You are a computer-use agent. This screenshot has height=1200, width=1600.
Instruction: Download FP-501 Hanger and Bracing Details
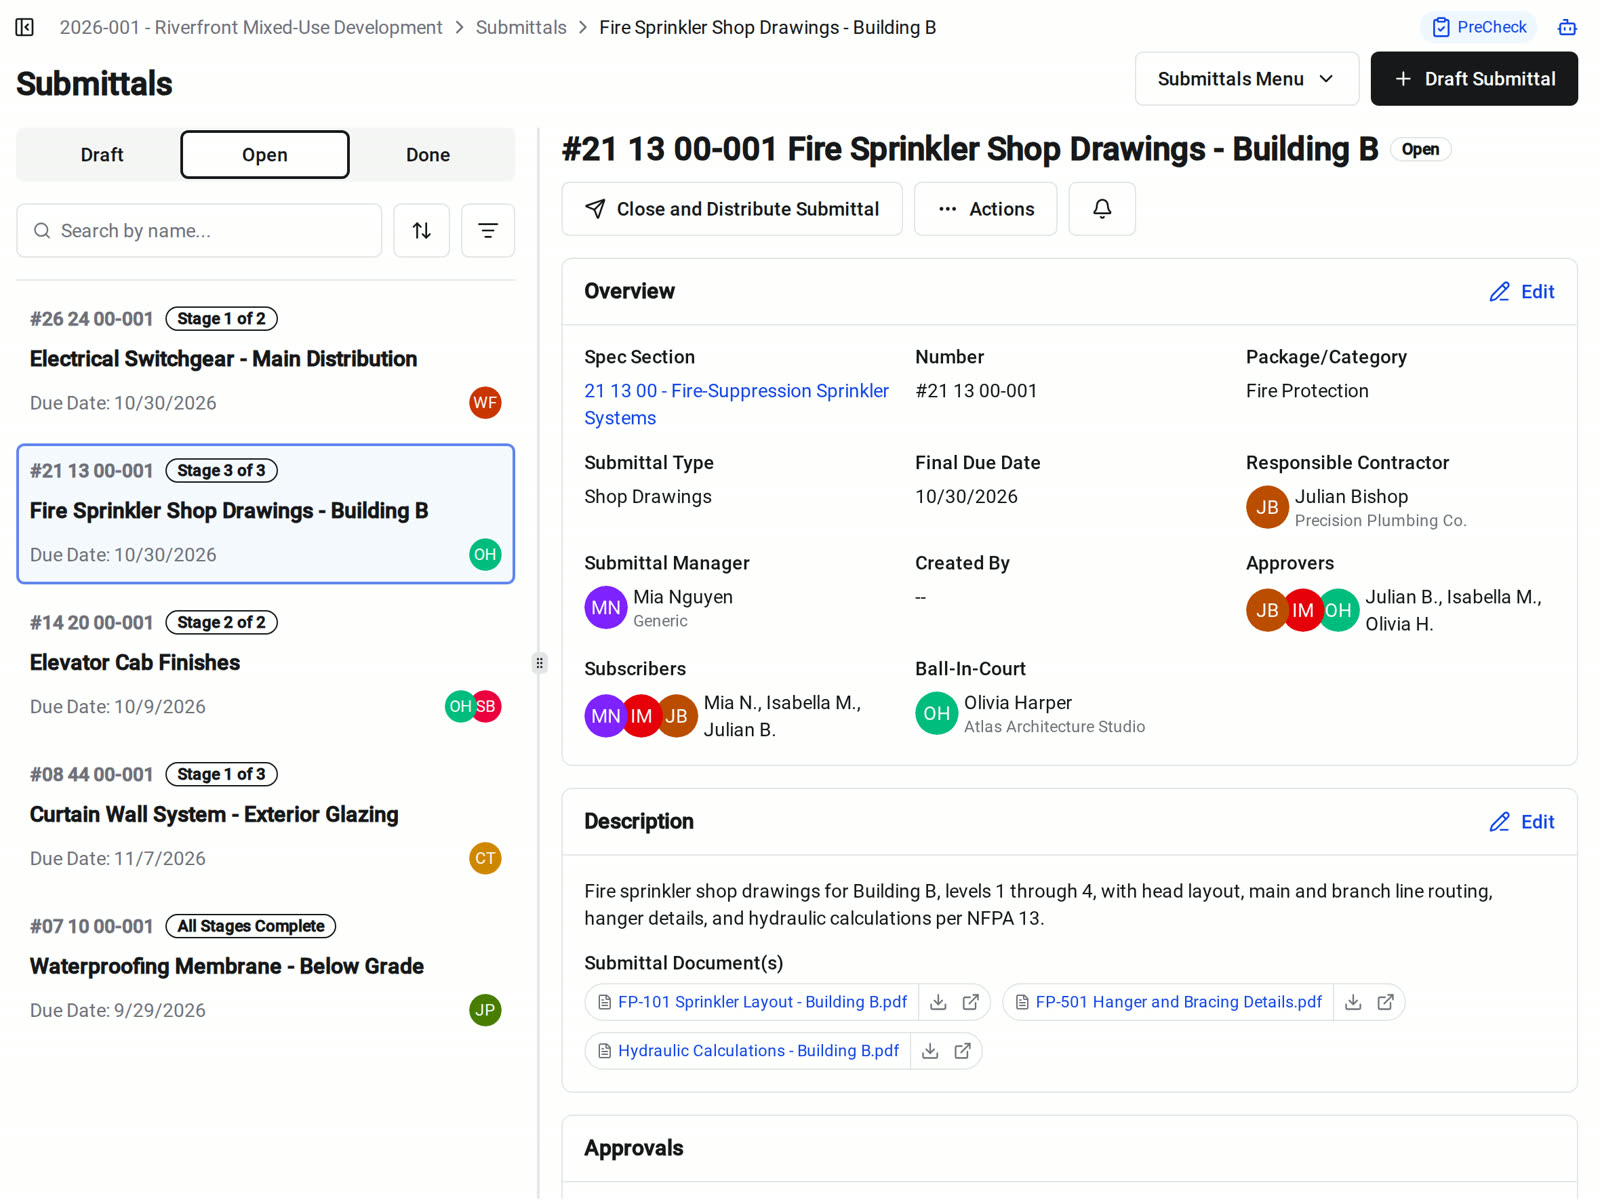1353,1002
